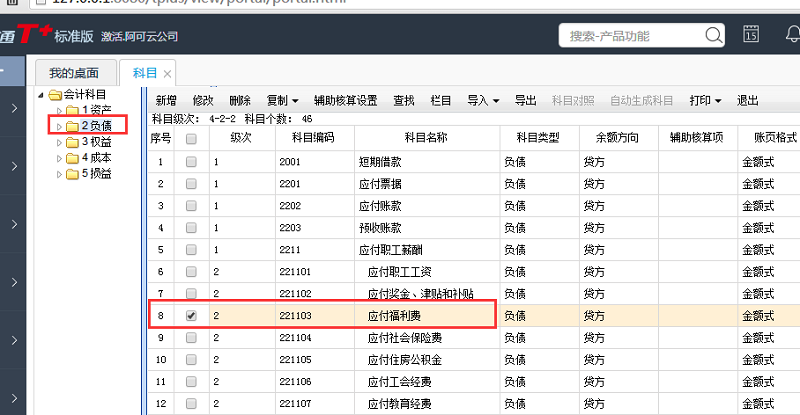Viewport: 800px width, 415px height.
Task: Select the 科目 tab
Action: coord(145,73)
